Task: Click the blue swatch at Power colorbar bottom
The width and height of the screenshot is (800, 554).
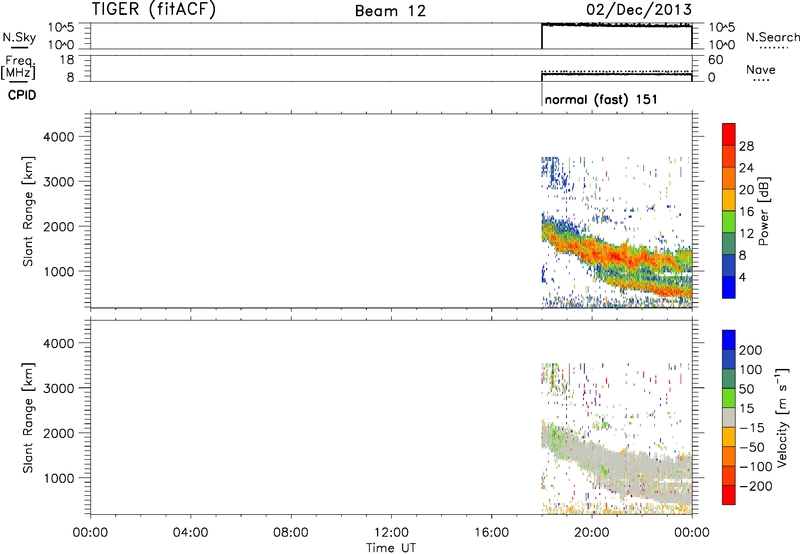Action: coord(729,287)
